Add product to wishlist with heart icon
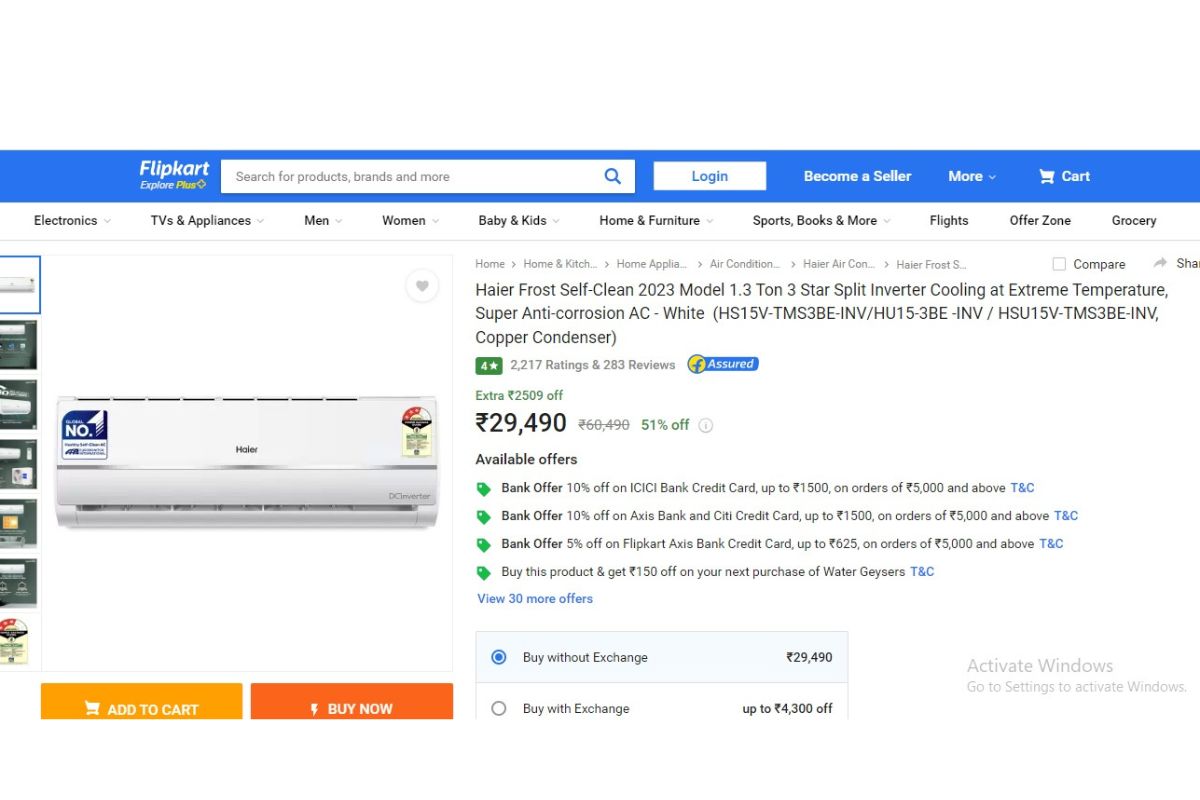1200x800 pixels. [x=422, y=286]
